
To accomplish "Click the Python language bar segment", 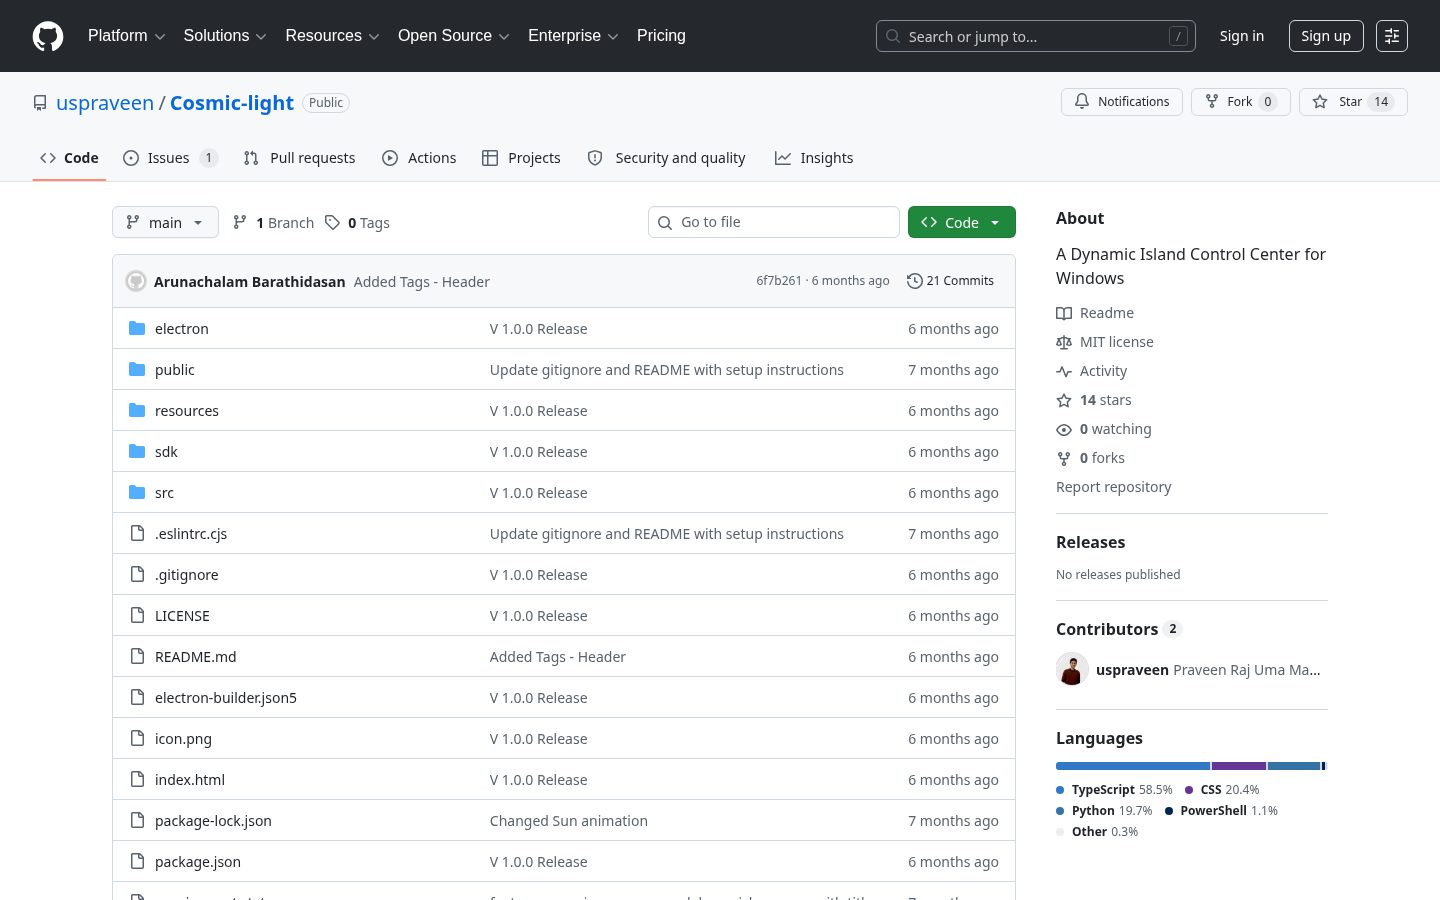I will [1294, 766].
